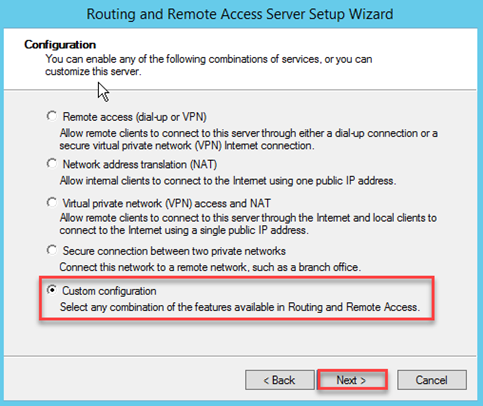
Task: Click the Next > button
Action: (352, 380)
